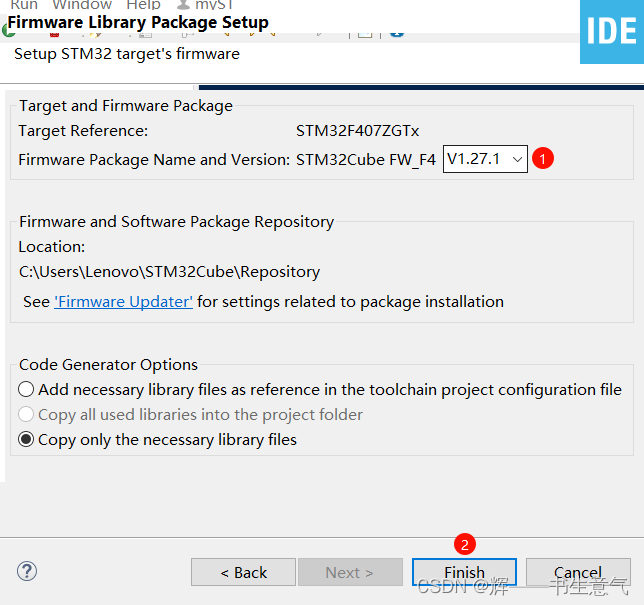Image resolution: width=644 pixels, height=605 pixels.
Task: Go back with the < Back button
Action: coord(243,572)
